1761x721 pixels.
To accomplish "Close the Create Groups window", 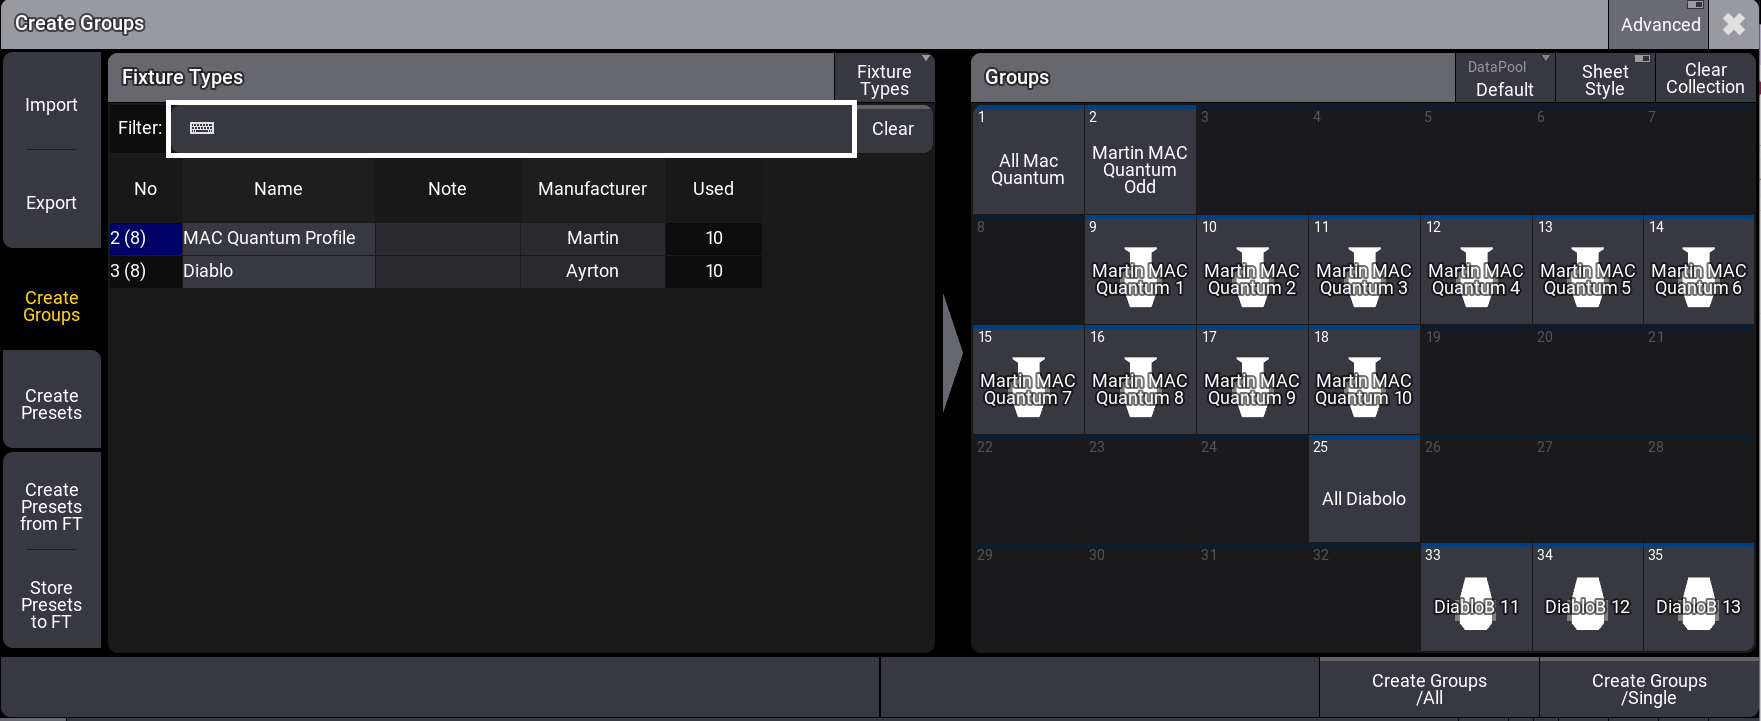I will click(1734, 25).
